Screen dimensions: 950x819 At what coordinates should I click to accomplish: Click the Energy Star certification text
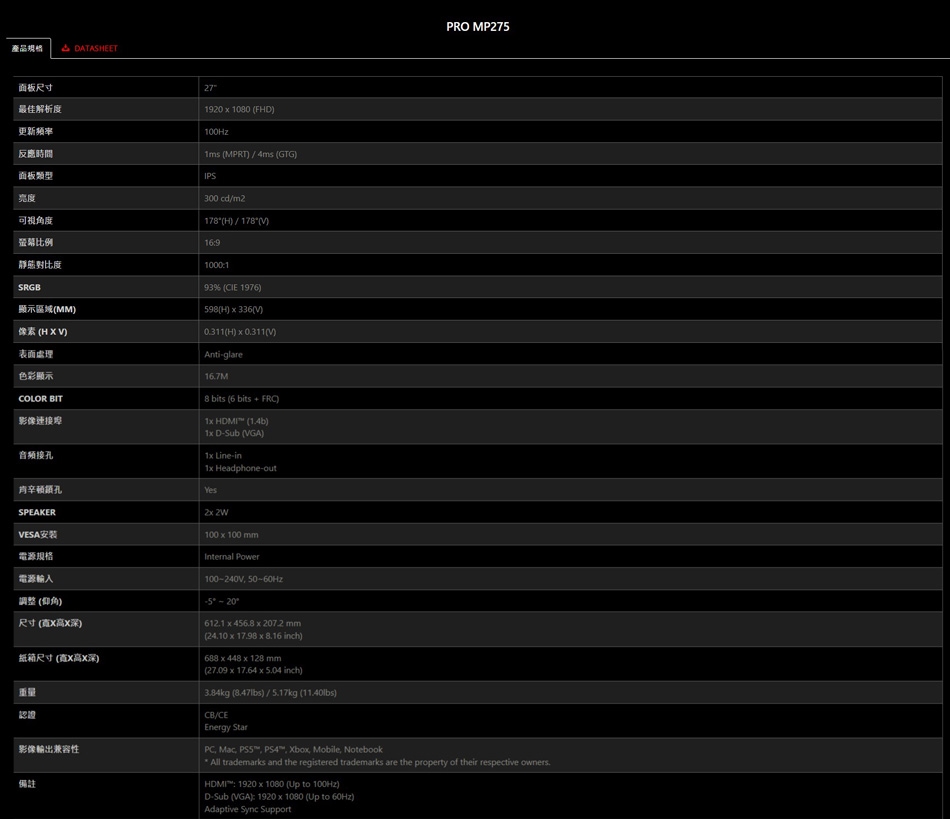226,727
